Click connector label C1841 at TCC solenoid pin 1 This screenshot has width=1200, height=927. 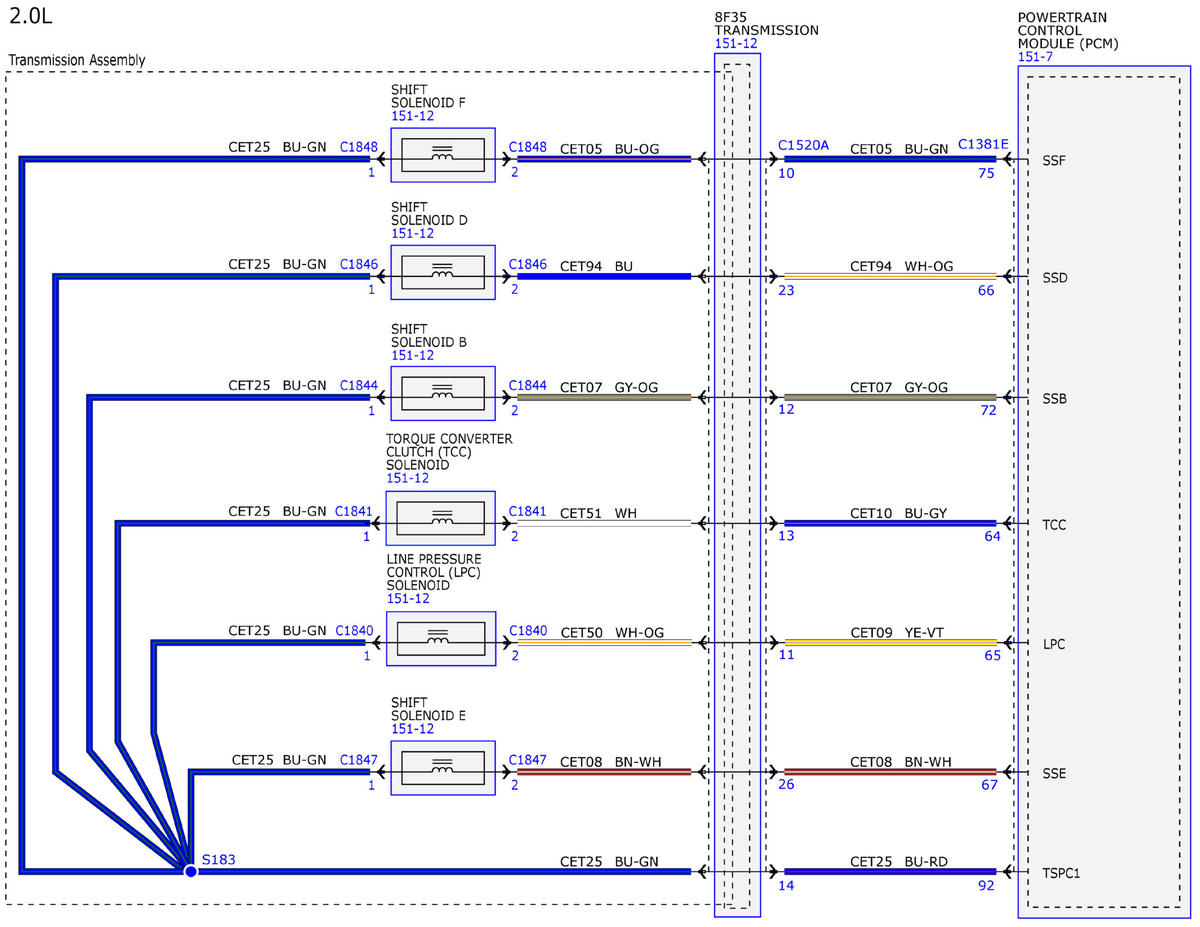353,511
